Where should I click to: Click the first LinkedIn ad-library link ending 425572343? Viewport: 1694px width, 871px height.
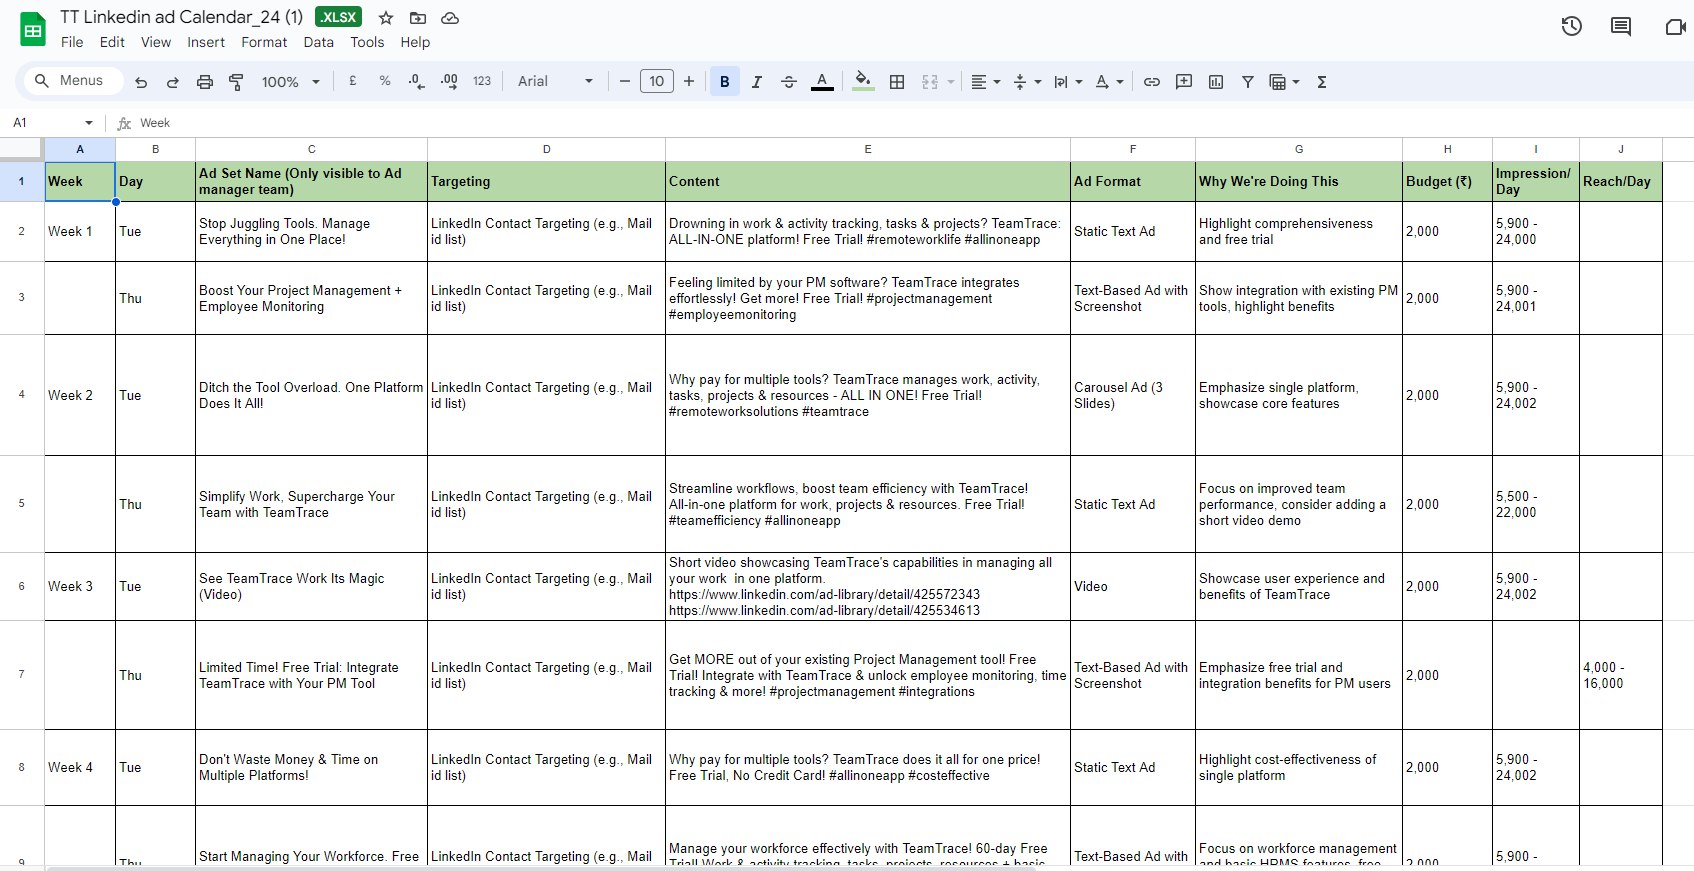(824, 594)
